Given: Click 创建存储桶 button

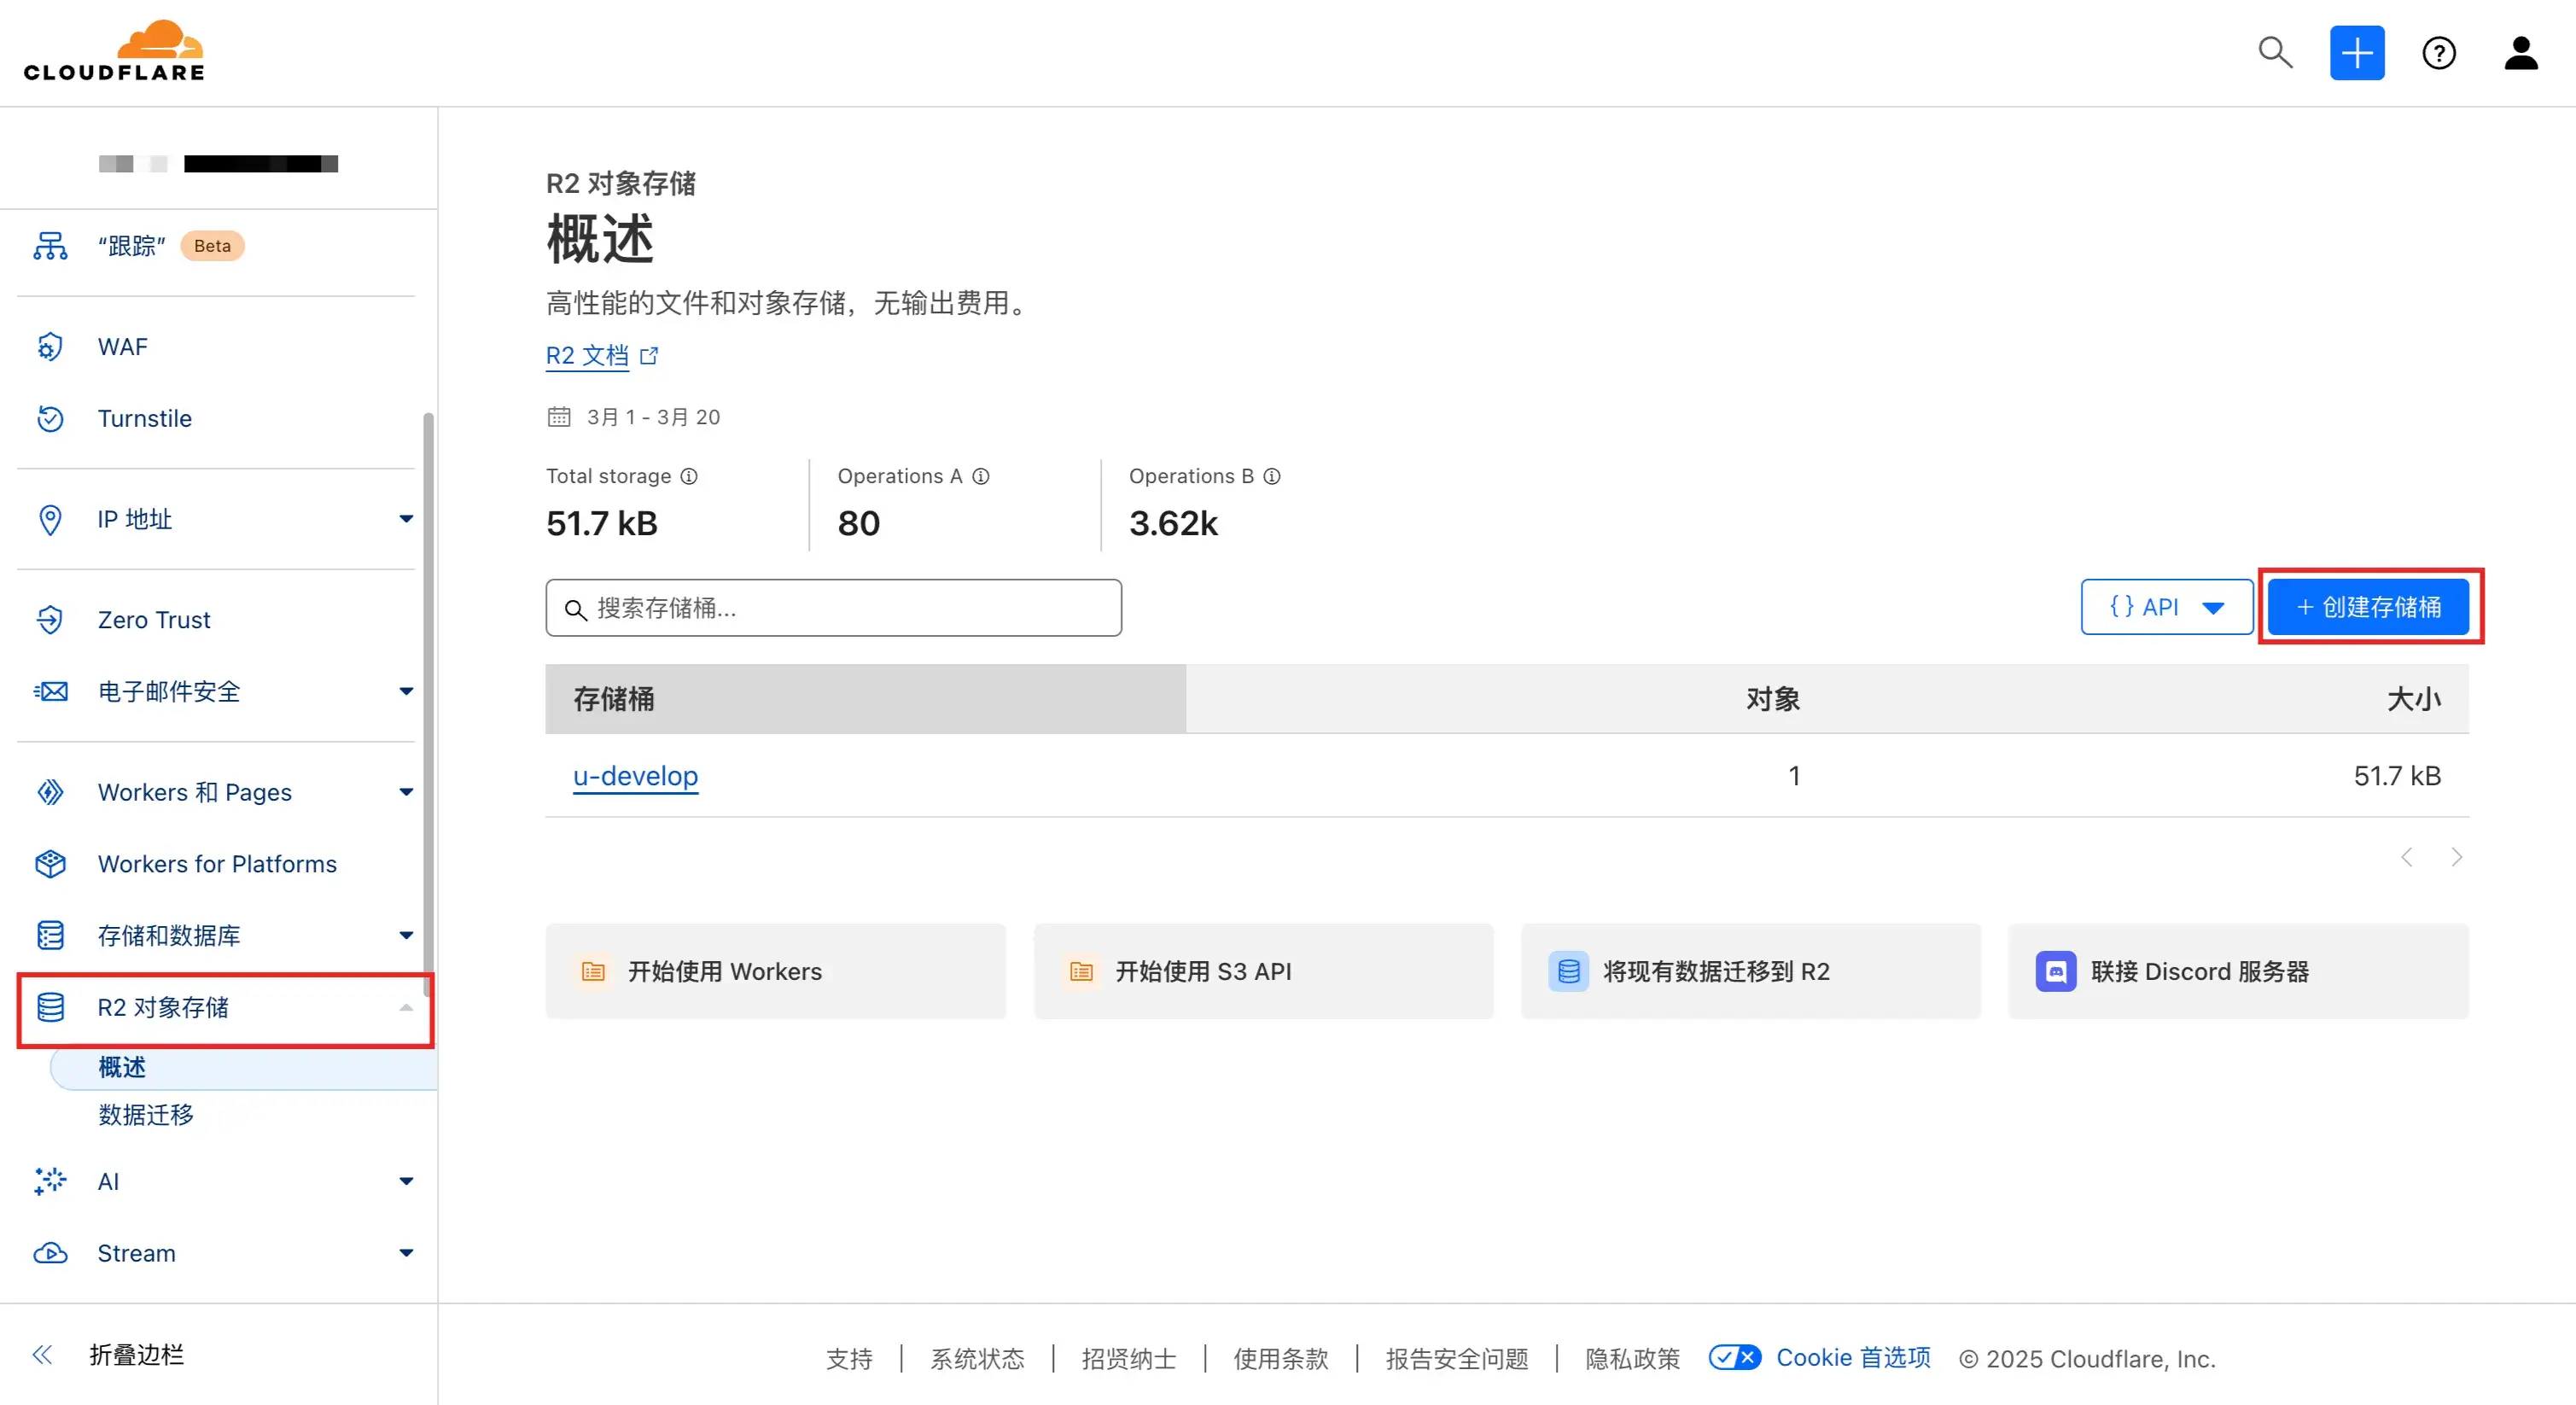Looking at the screenshot, I should pyautogui.click(x=2368, y=607).
